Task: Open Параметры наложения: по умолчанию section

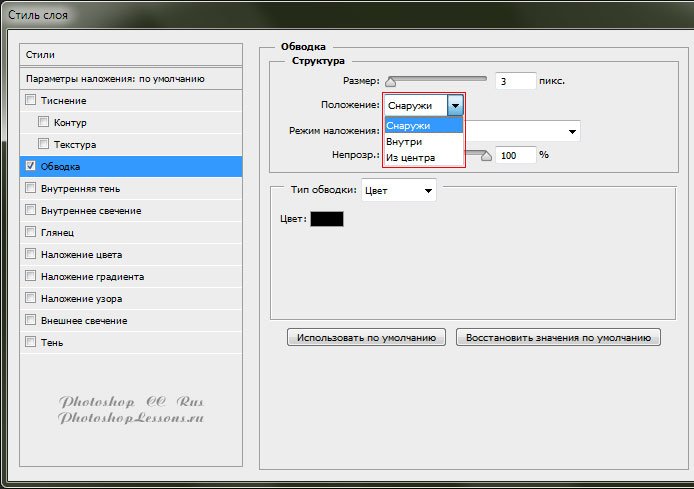Action: (x=131, y=77)
